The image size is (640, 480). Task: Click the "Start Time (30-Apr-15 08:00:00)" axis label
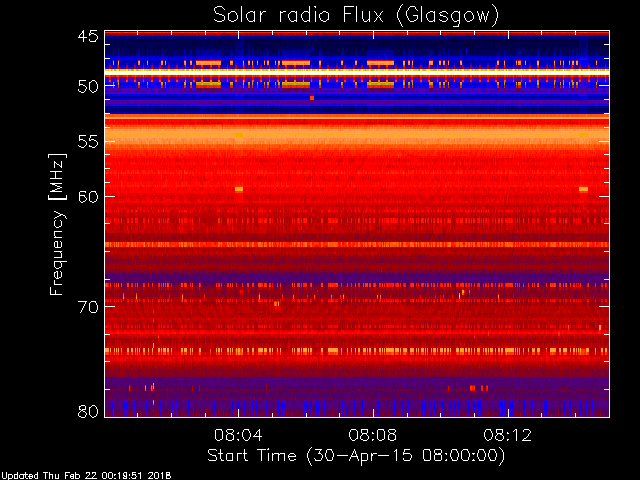point(356,456)
